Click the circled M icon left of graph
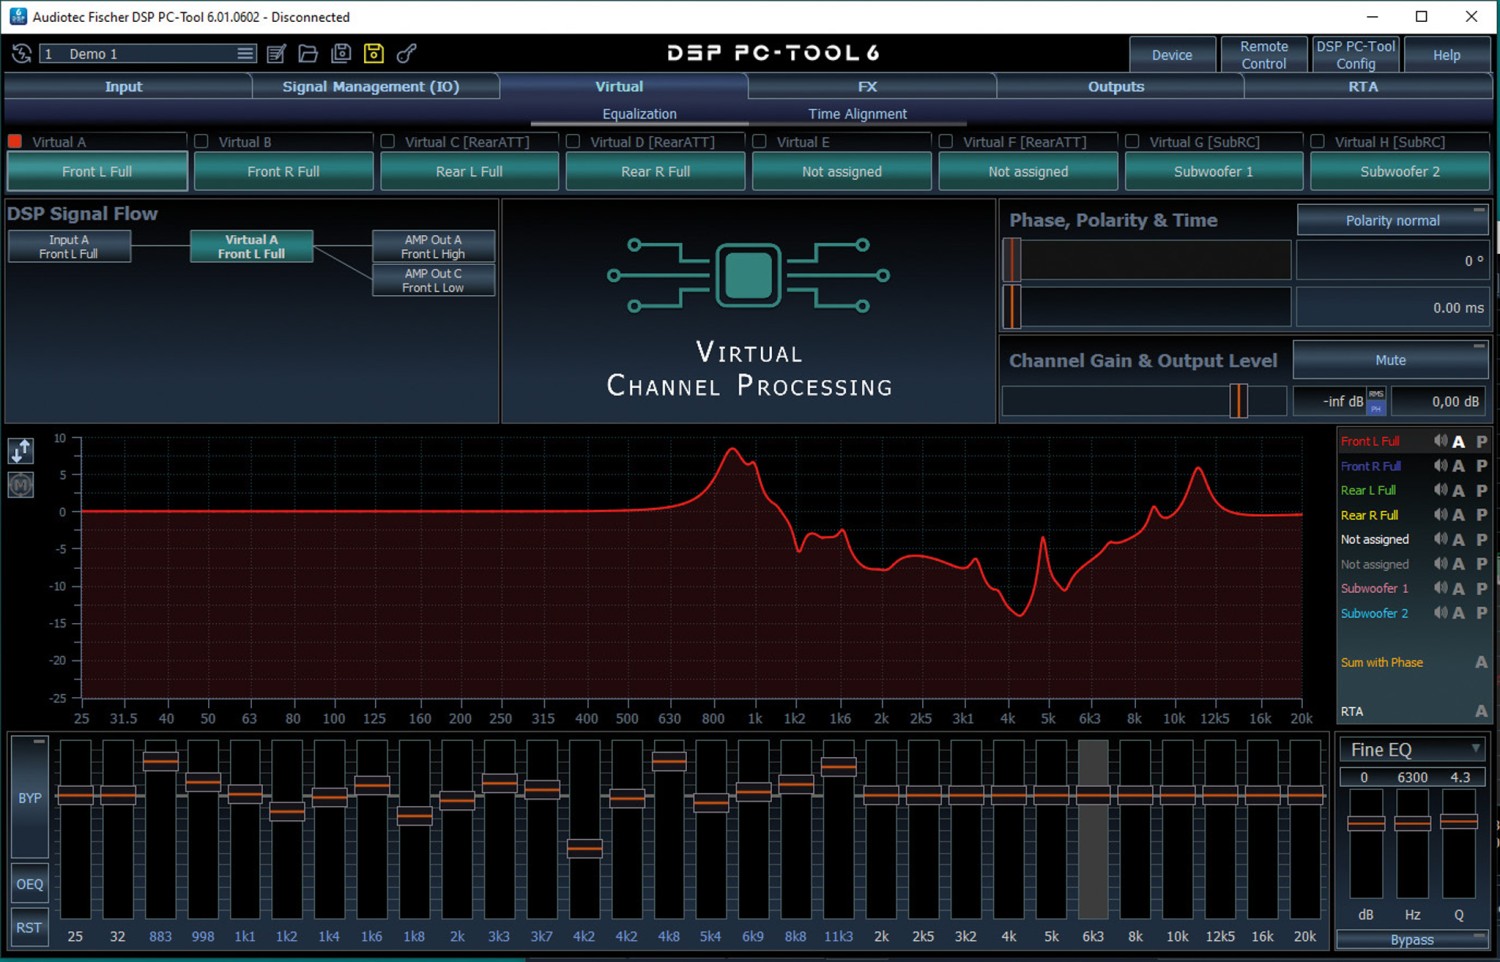The height and width of the screenshot is (962, 1500). (21, 485)
